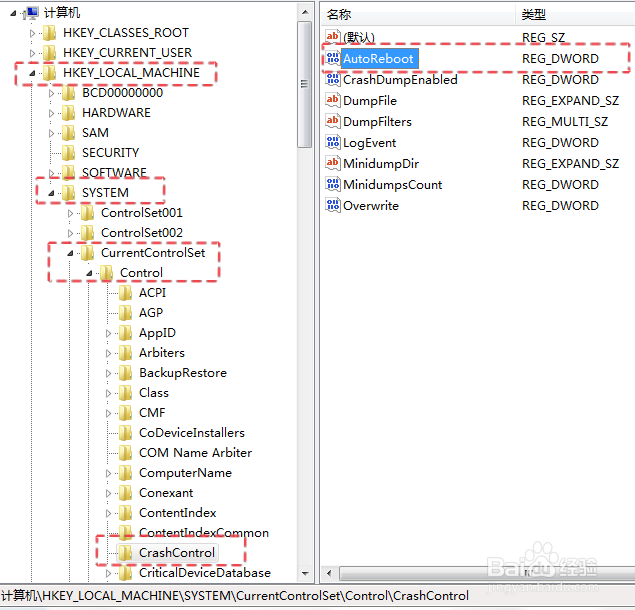Click the CoDeviceInstallers folder icon
Viewport: 635px width, 610px height.
tap(126, 433)
